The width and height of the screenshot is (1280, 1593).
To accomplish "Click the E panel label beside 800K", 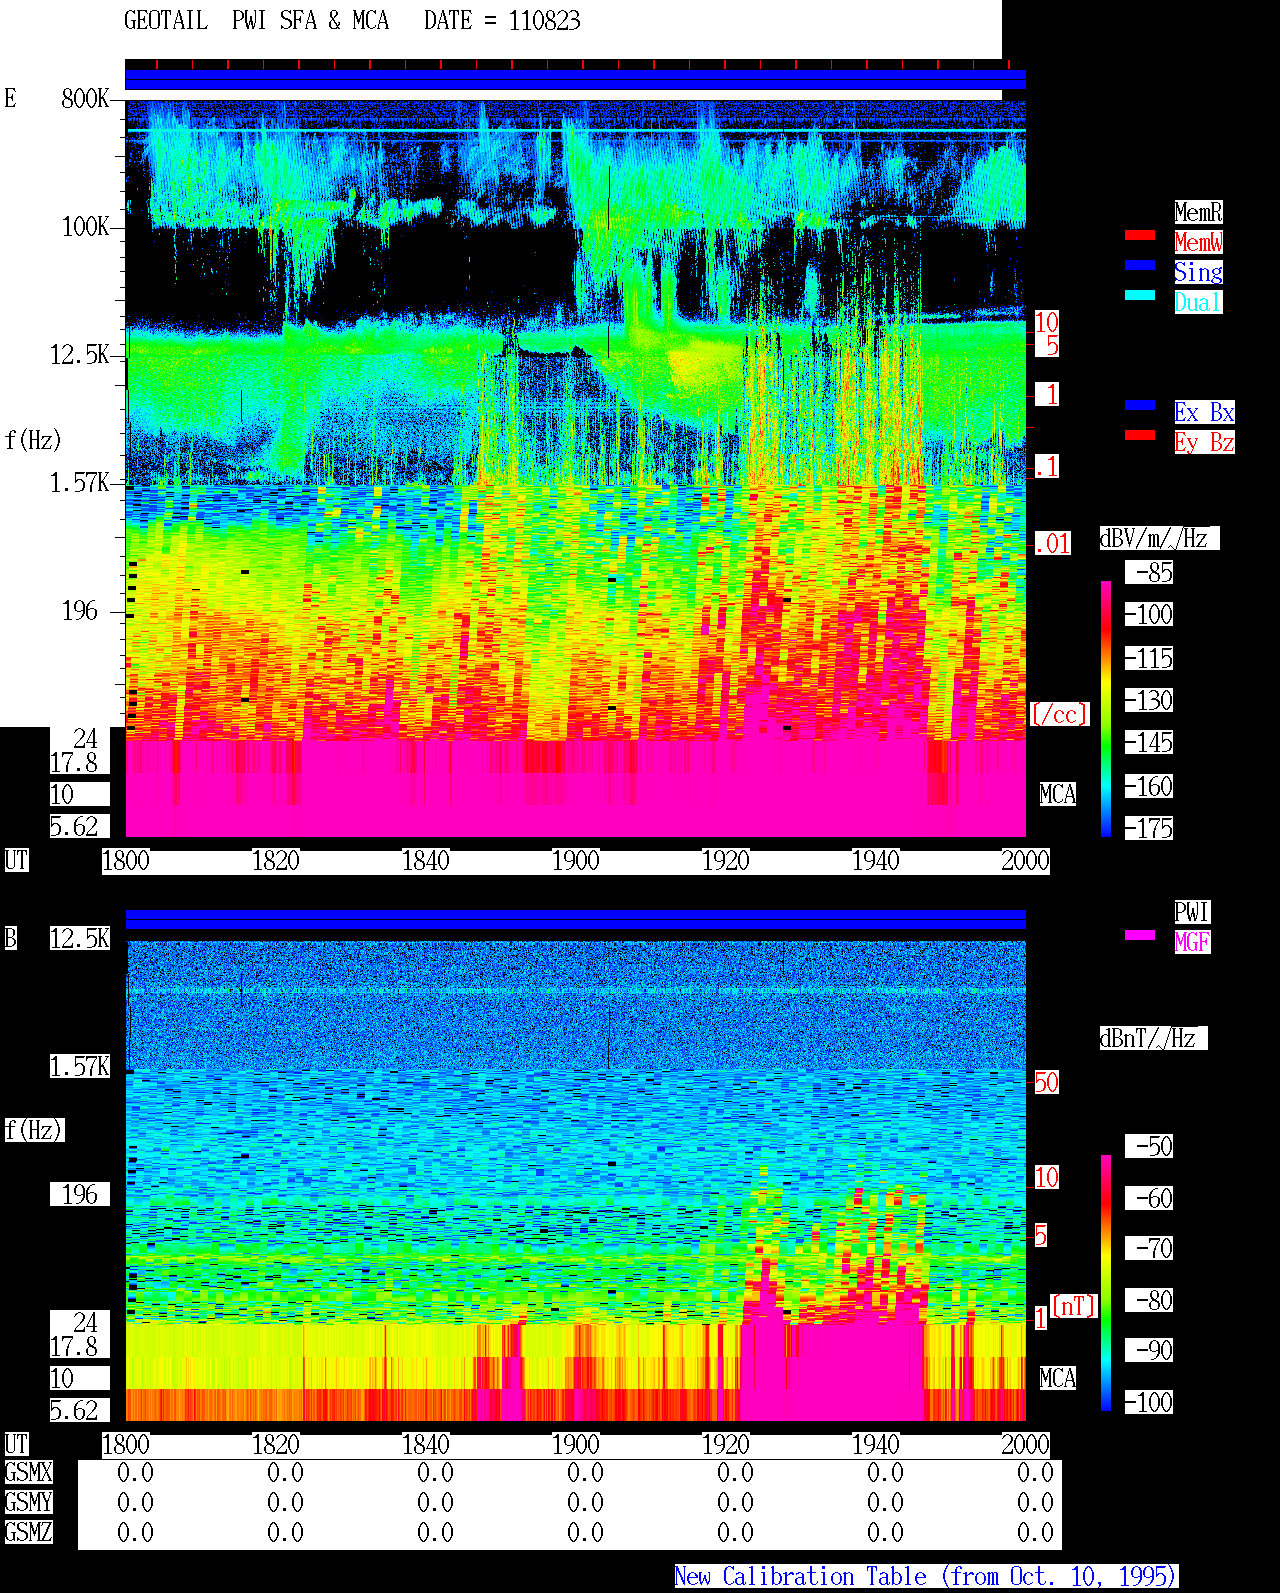I will coord(10,98).
